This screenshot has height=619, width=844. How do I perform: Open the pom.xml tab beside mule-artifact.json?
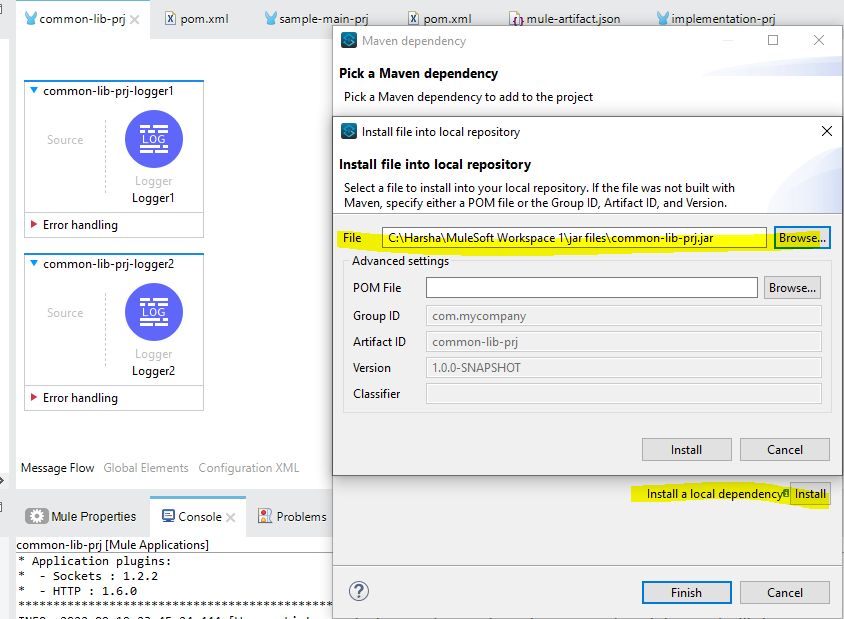tap(440, 19)
